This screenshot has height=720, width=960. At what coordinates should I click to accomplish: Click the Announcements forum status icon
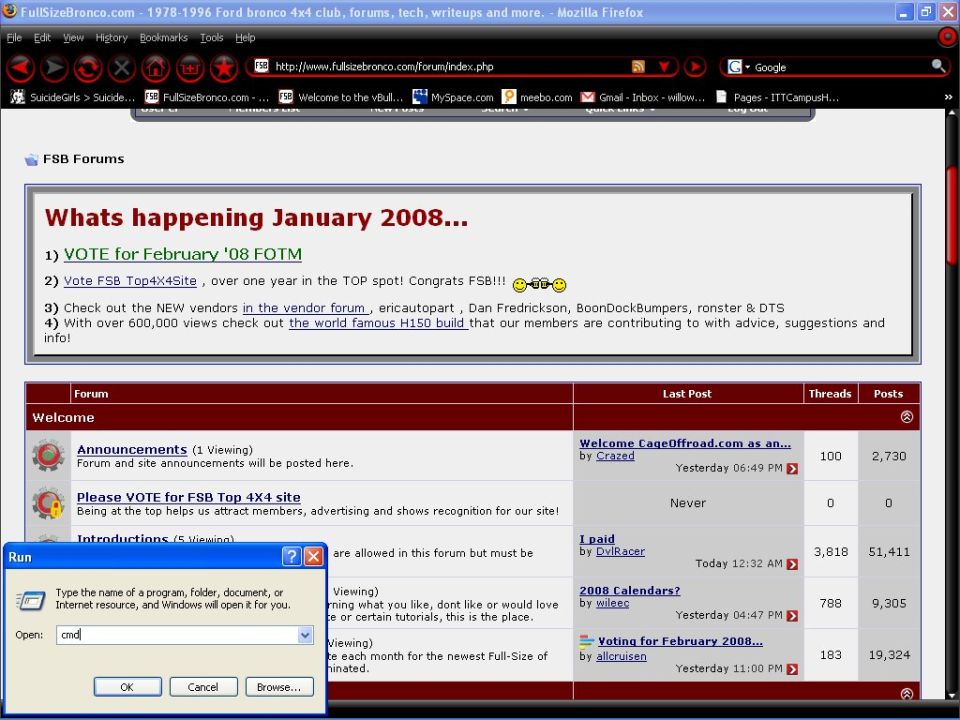(x=48, y=456)
